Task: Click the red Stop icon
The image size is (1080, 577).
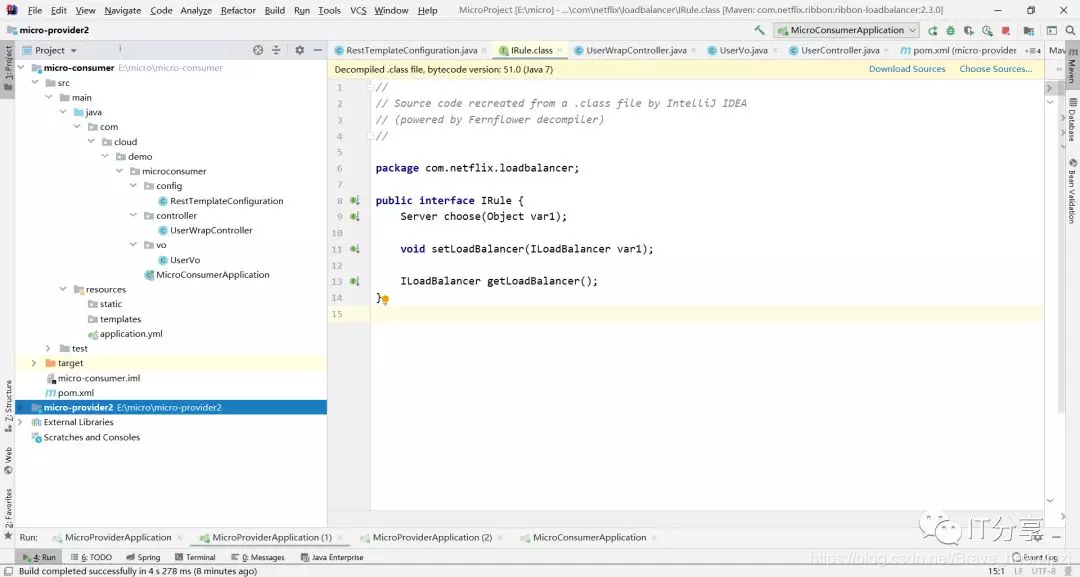Action: [1006, 30]
